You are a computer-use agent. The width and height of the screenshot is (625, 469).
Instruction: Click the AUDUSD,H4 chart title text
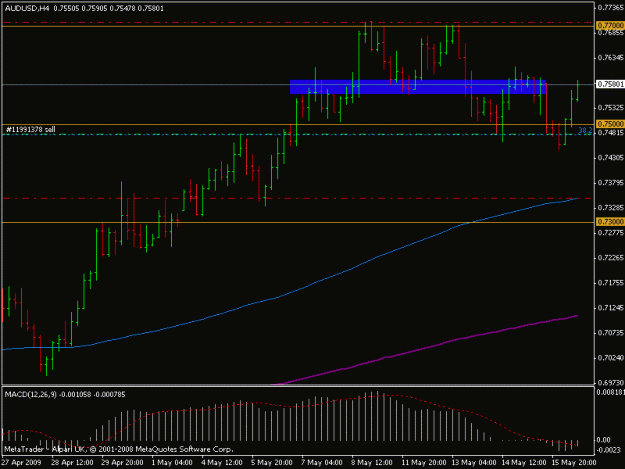point(27,8)
